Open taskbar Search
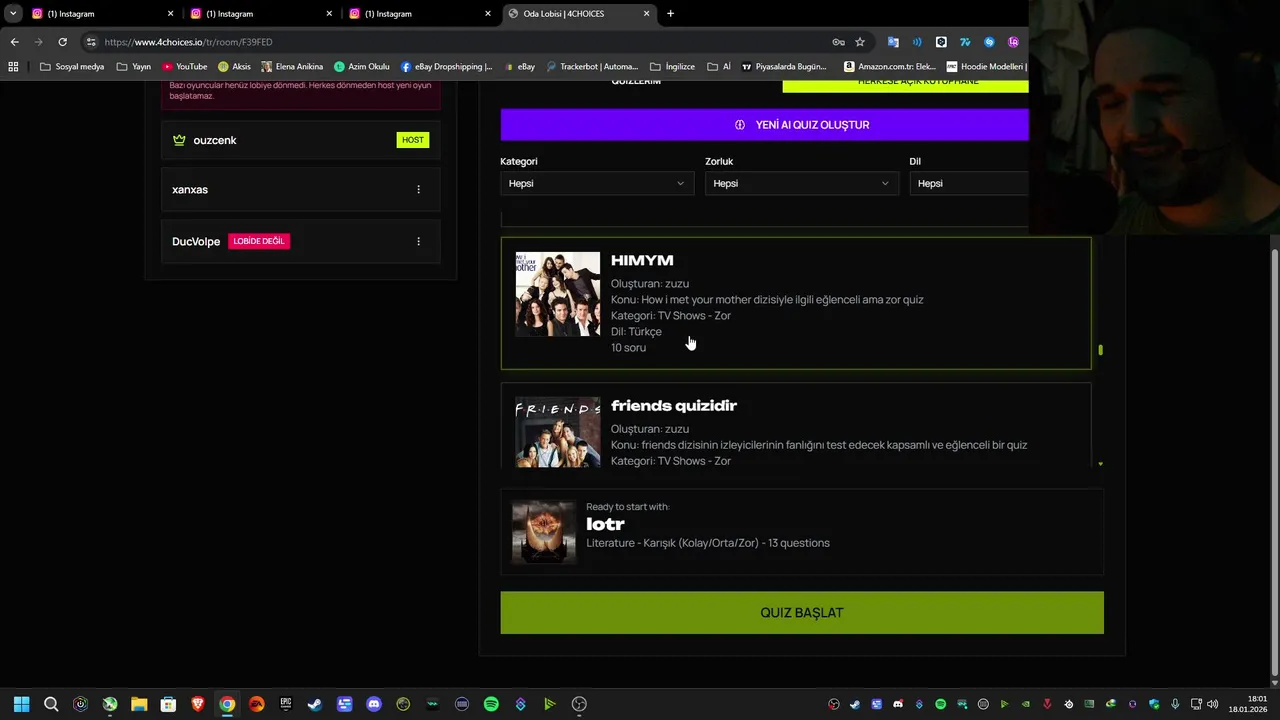This screenshot has height=720, width=1280. point(51,704)
